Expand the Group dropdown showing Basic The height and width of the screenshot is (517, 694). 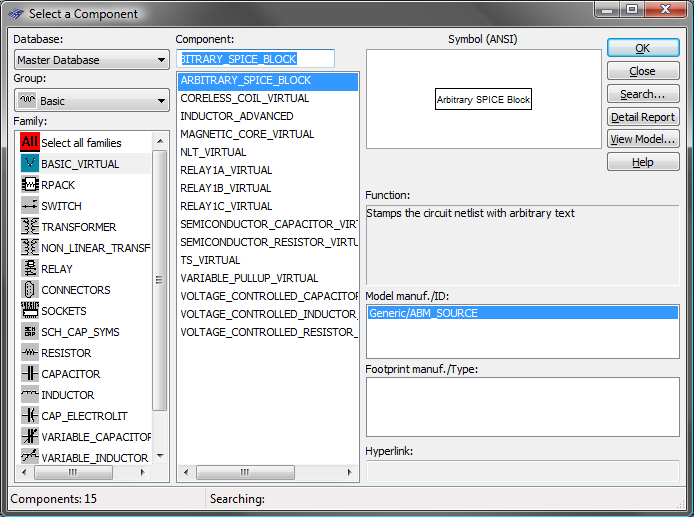click(91, 101)
